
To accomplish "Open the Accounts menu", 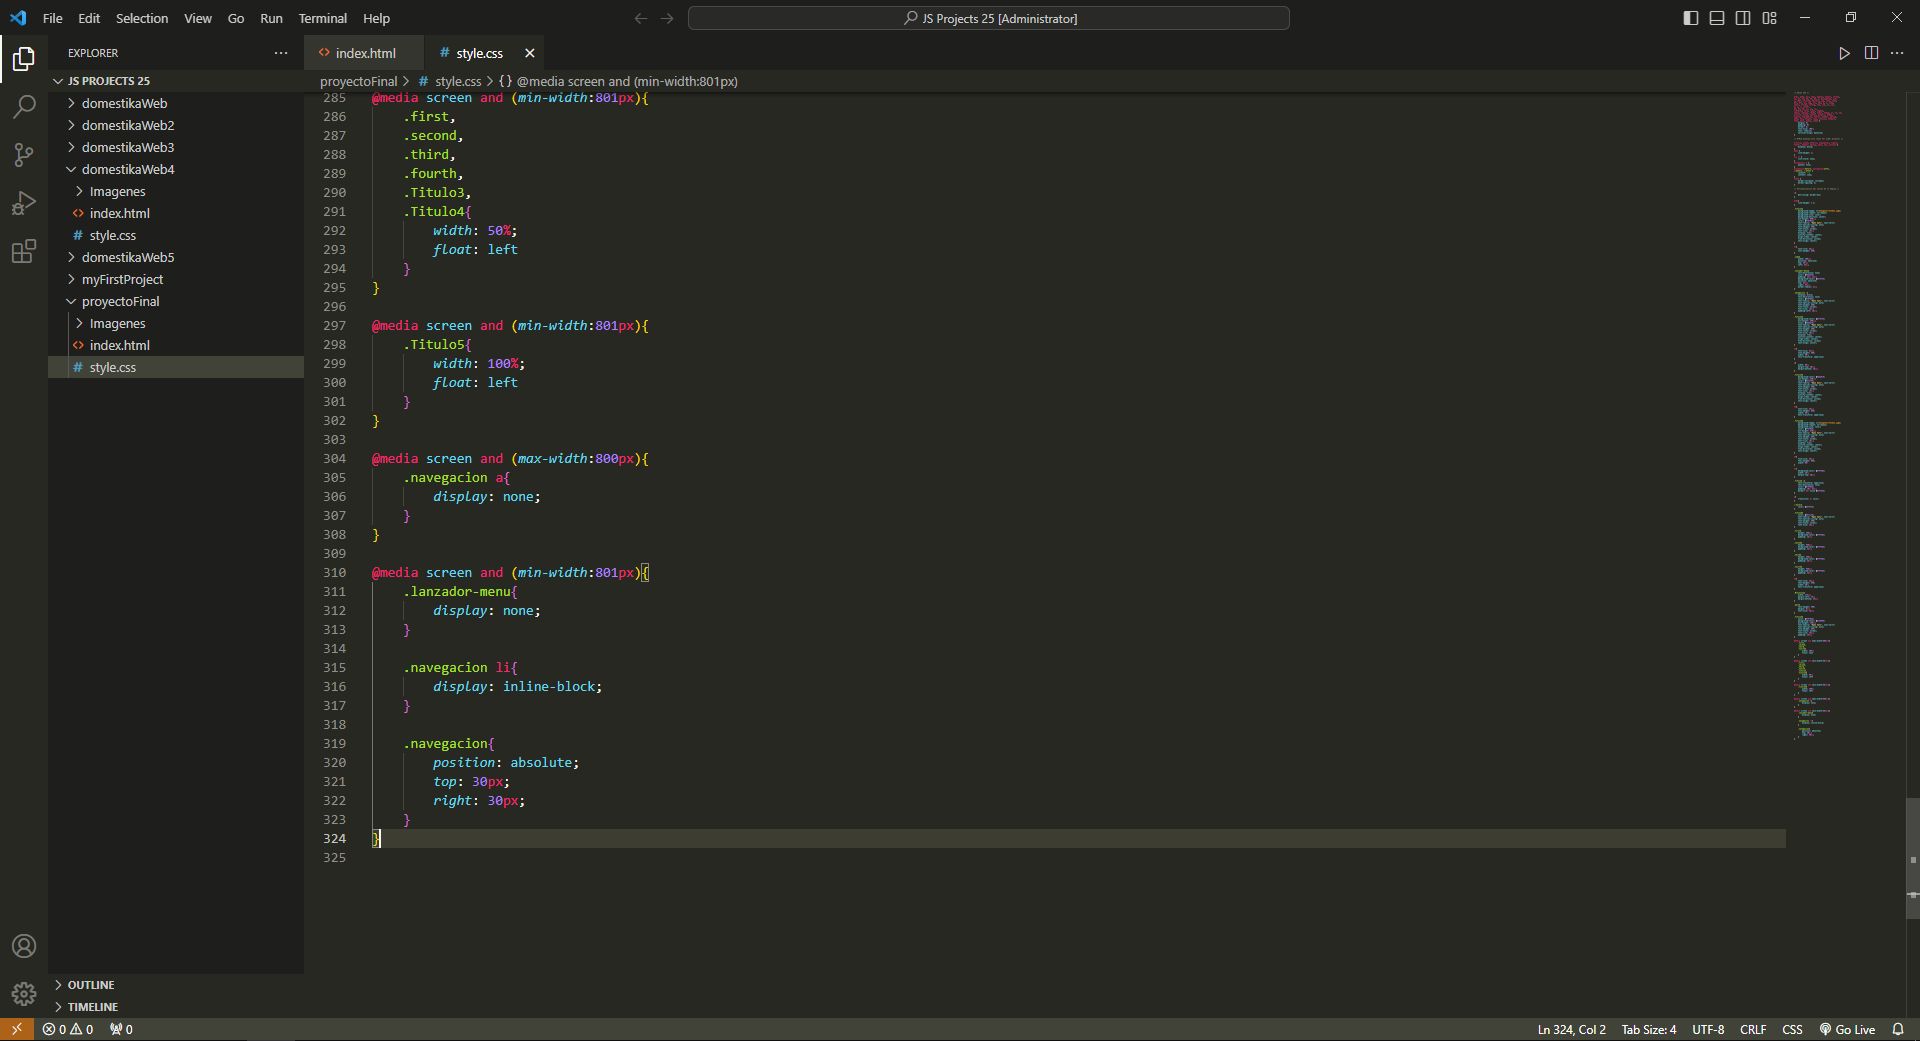I will click(24, 946).
